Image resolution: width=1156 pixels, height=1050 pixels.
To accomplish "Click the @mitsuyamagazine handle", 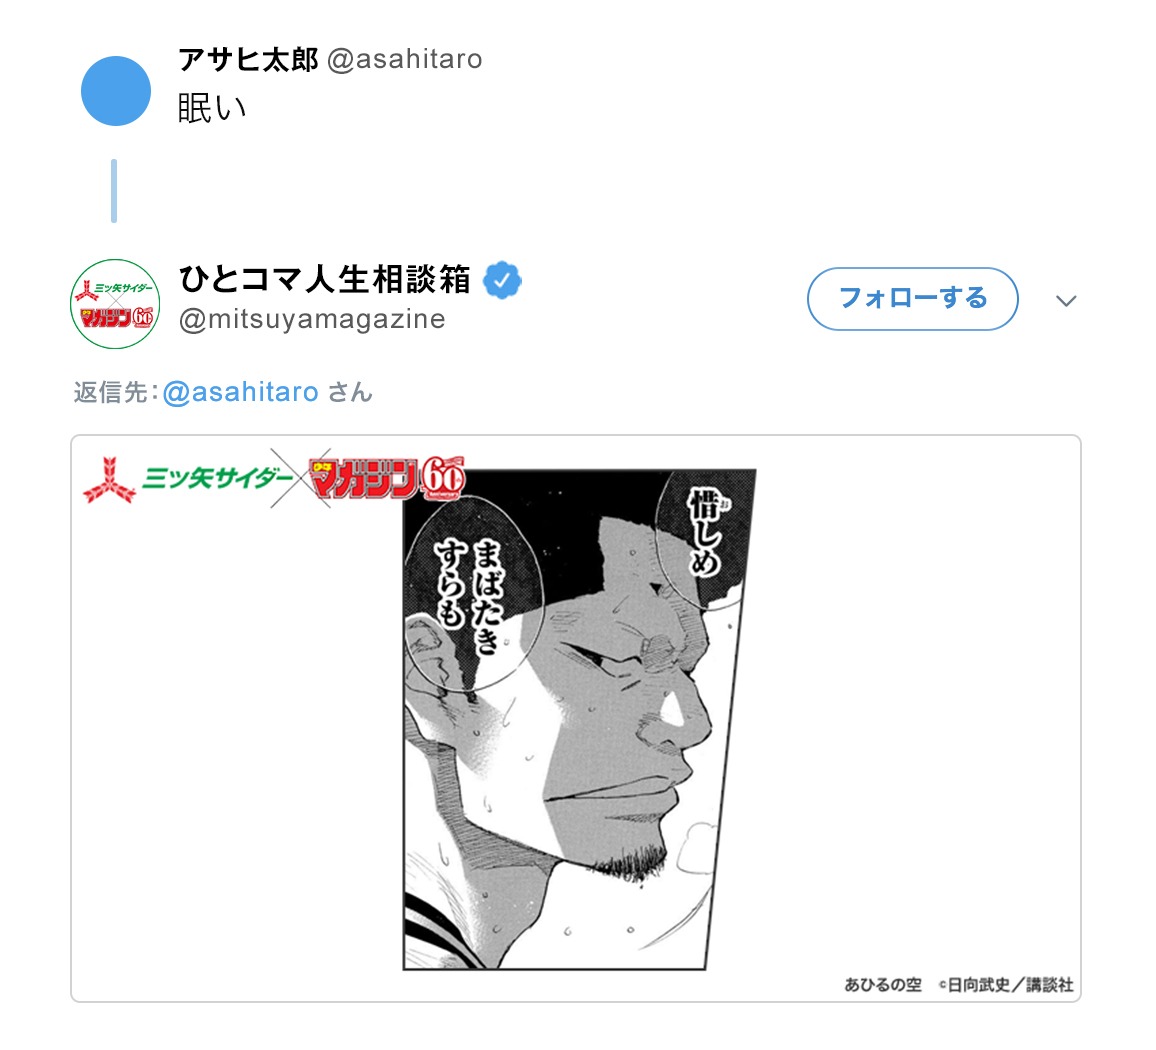I will (312, 319).
